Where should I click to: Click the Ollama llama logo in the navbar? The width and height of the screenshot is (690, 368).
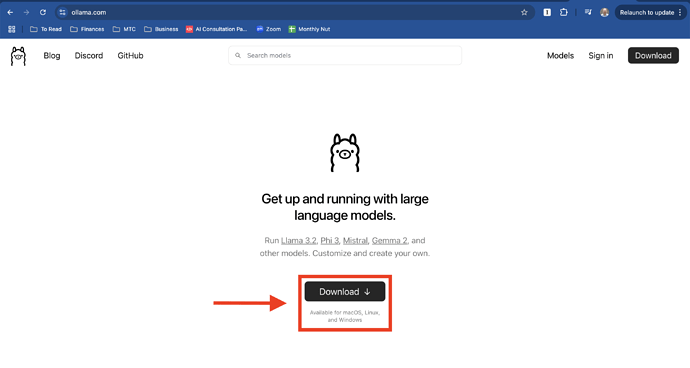coord(18,56)
